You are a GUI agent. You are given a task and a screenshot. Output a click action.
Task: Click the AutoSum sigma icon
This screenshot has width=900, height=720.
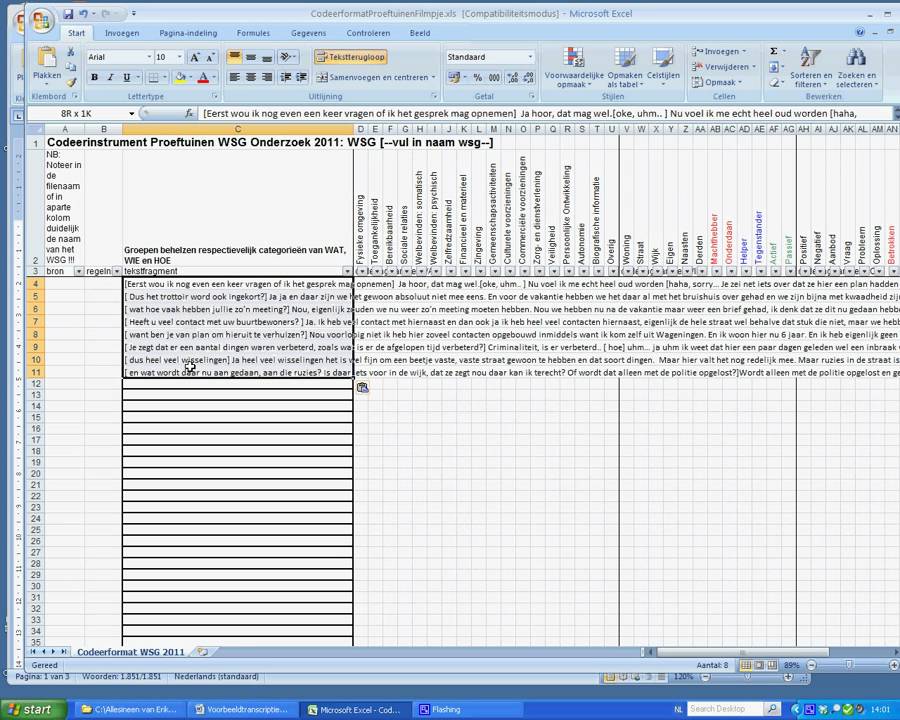tap(774, 51)
